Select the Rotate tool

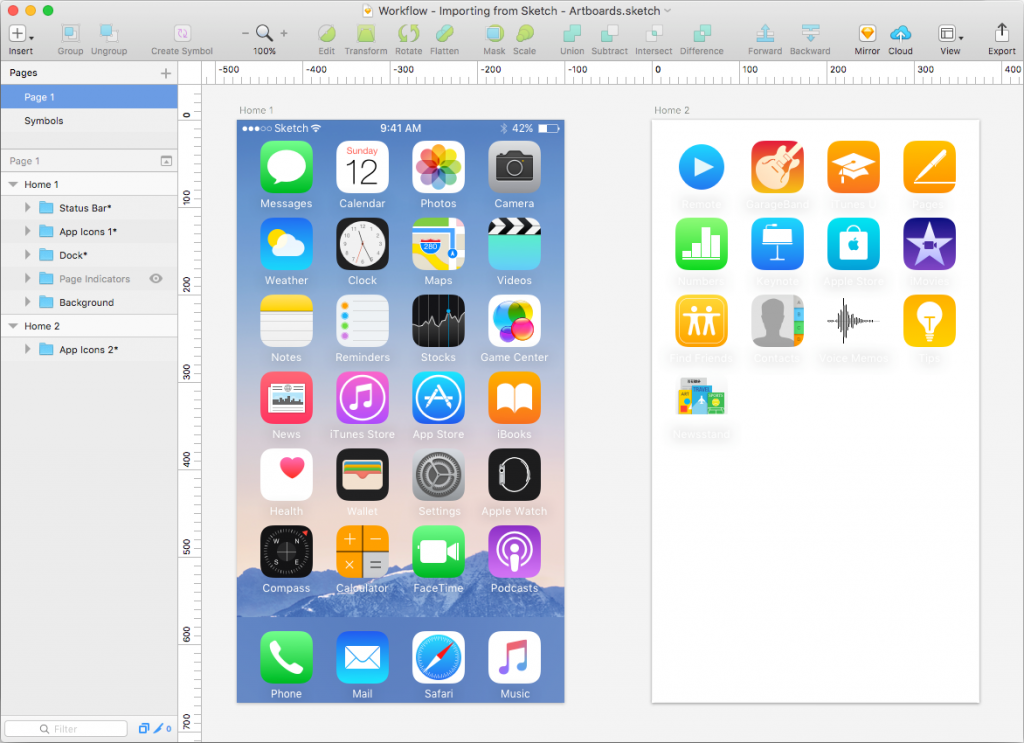[x=409, y=33]
